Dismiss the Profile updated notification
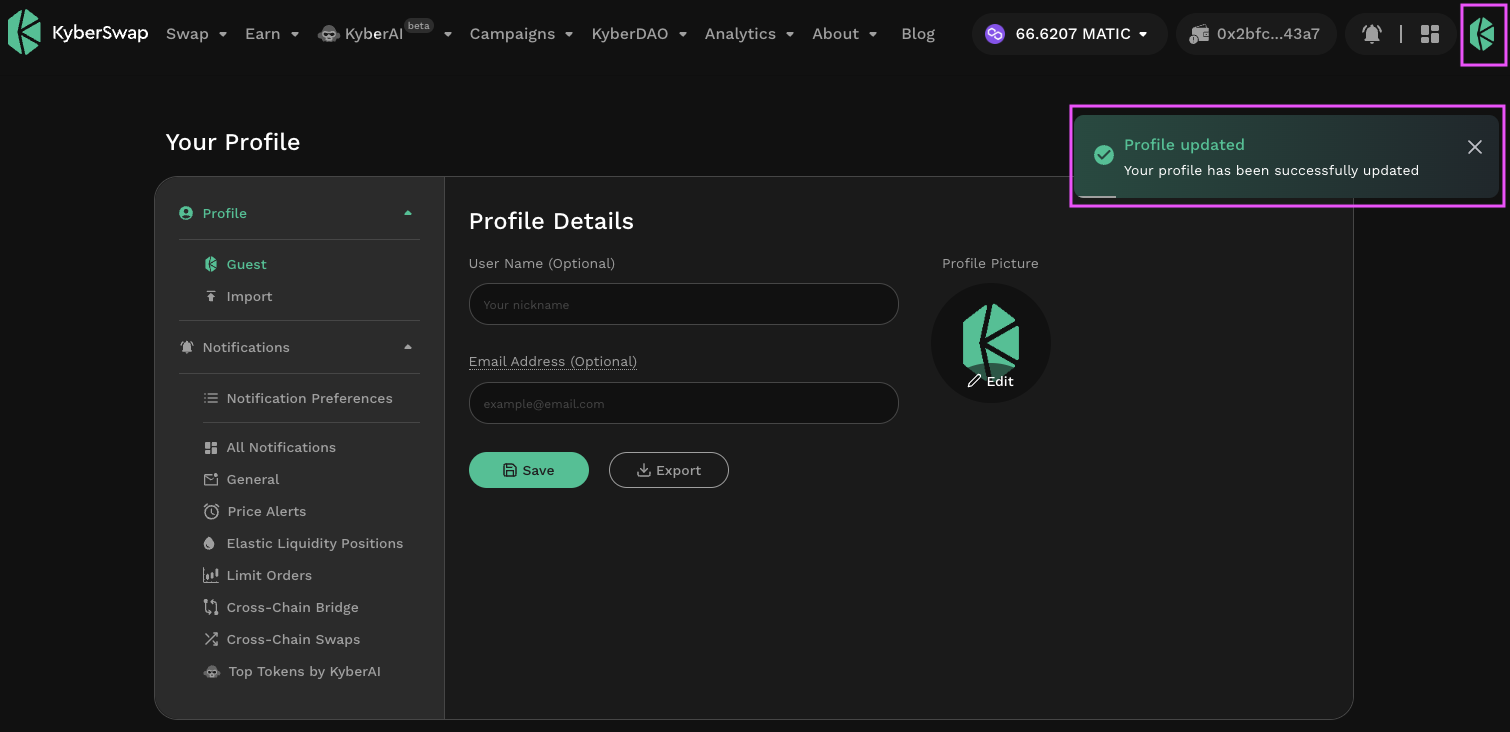1510x732 pixels. 1474,147
